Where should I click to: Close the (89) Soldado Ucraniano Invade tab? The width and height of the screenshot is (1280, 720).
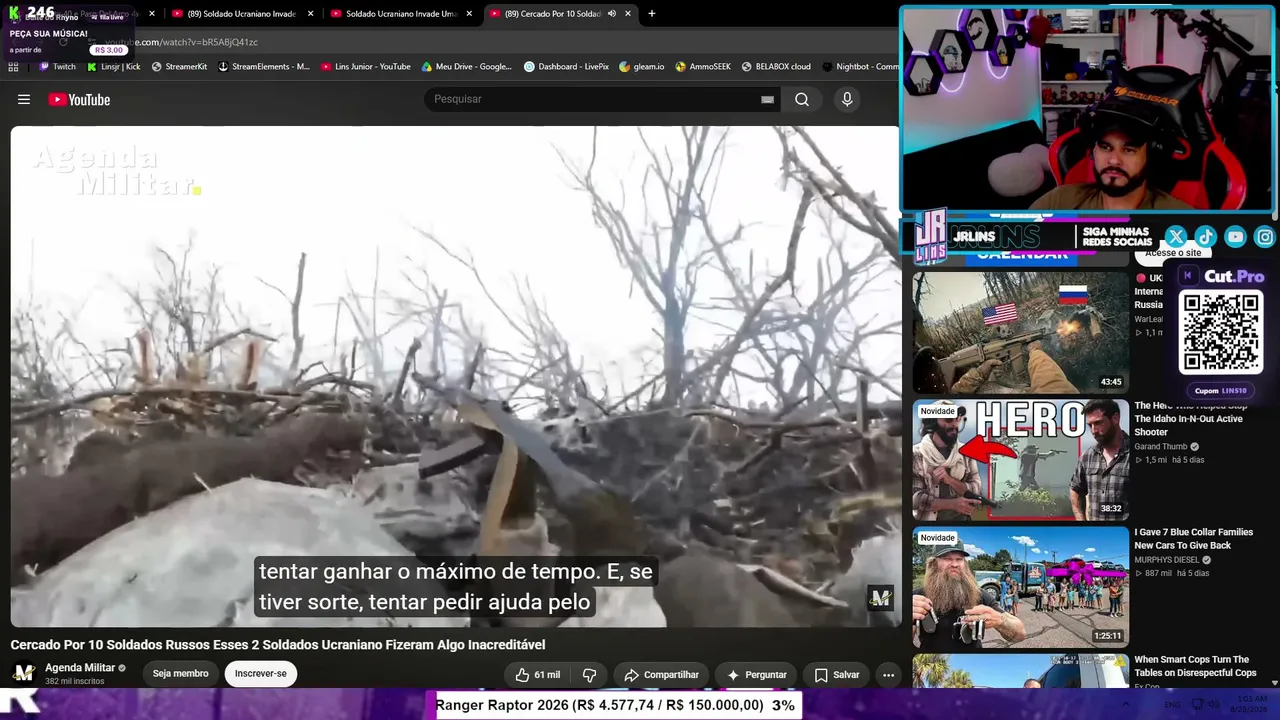310,13
